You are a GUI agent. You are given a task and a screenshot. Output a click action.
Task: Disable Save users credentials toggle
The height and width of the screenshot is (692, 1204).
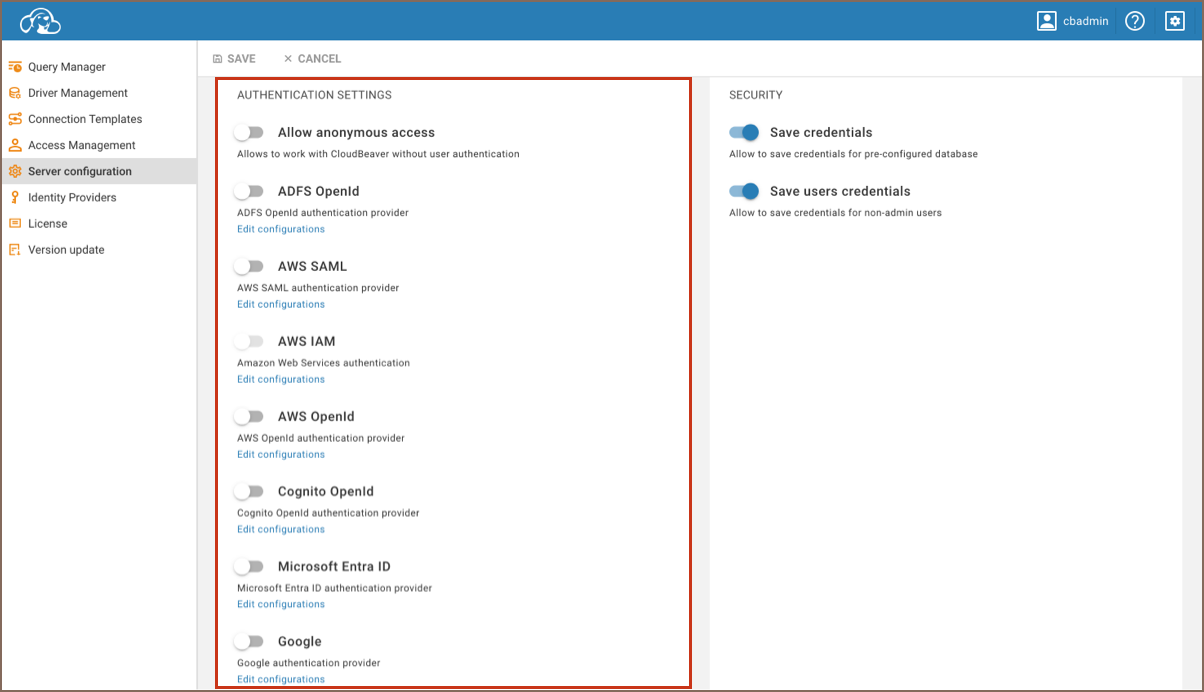(744, 191)
